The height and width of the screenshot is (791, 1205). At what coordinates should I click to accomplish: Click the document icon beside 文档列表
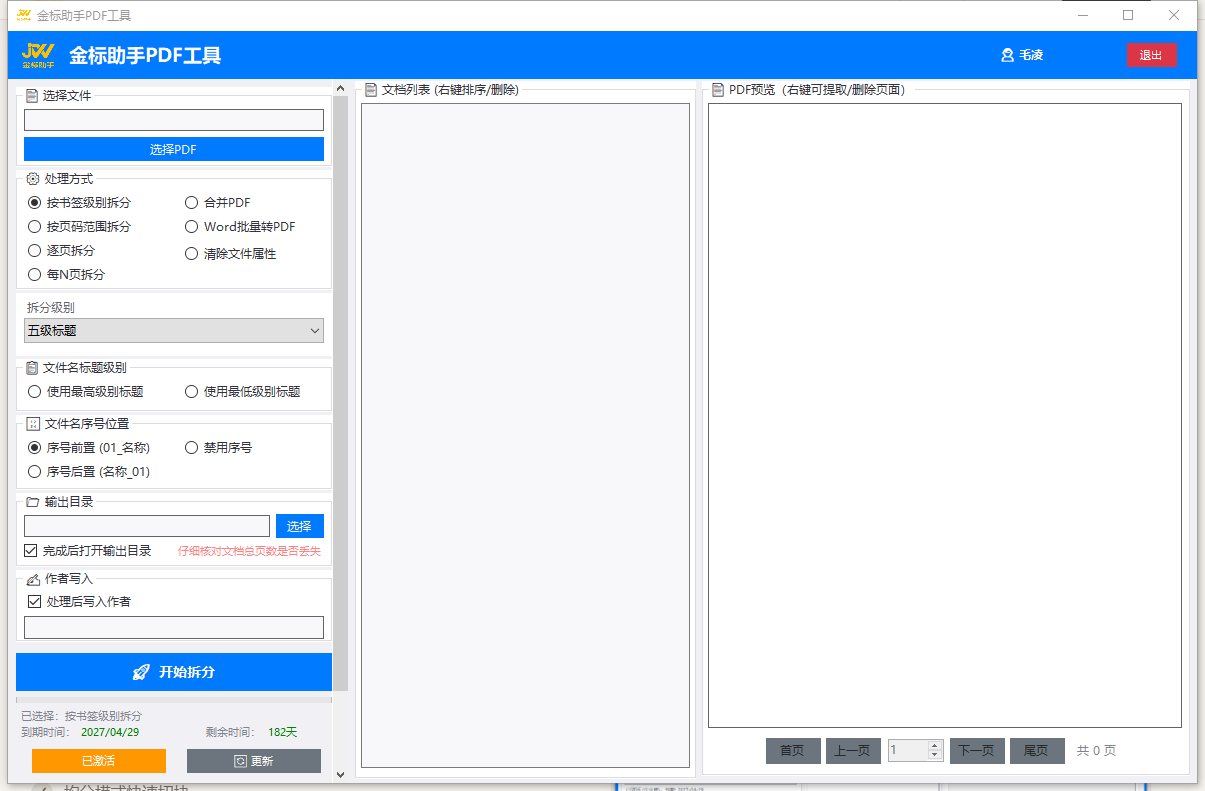371,89
